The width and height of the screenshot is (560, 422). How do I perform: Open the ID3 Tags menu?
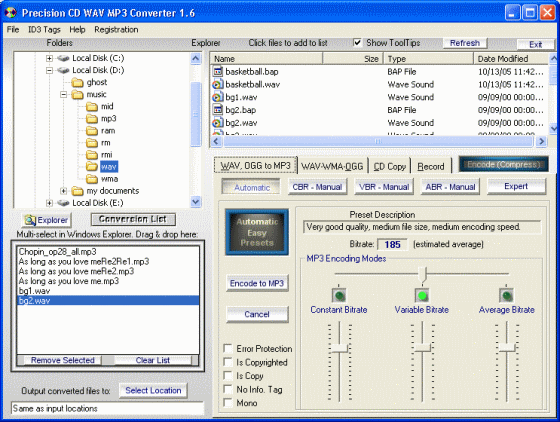(x=44, y=30)
